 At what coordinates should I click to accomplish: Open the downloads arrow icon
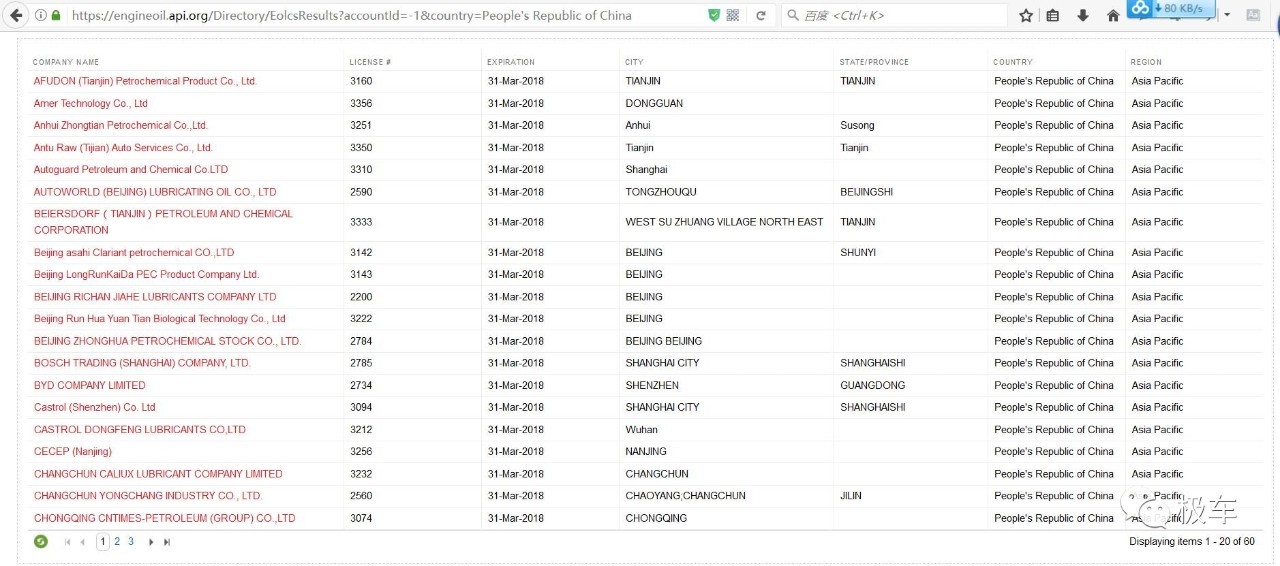(1083, 16)
